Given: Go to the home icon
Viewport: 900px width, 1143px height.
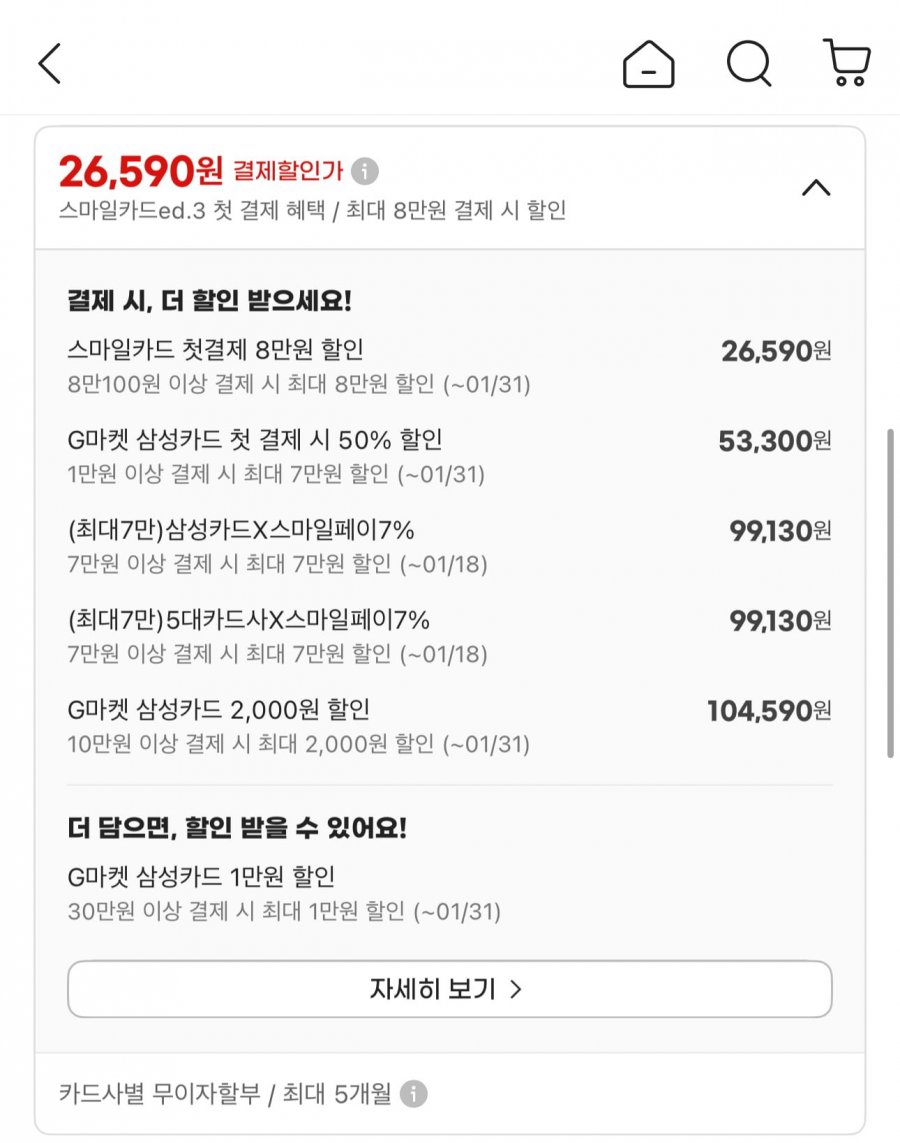Looking at the screenshot, I should (x=648, y=65).
